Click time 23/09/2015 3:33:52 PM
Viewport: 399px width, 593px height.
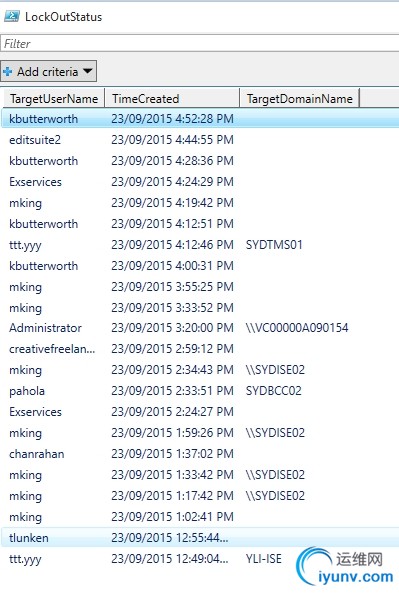(x=172, y=307)
